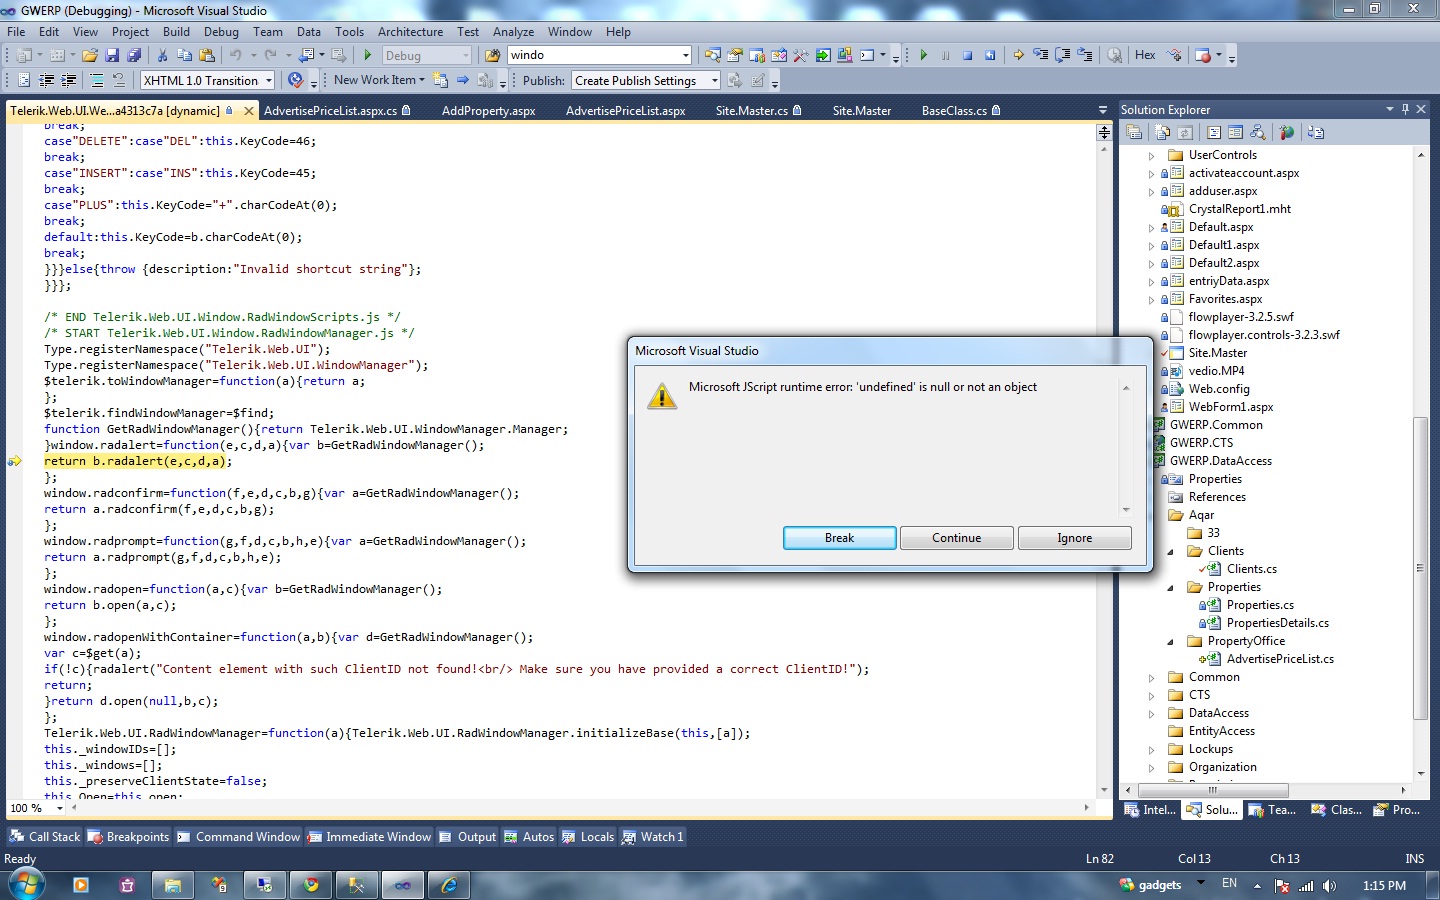
Task: Click the Decrease Indent toolbar icon
Action: click(x=47, y=80)
